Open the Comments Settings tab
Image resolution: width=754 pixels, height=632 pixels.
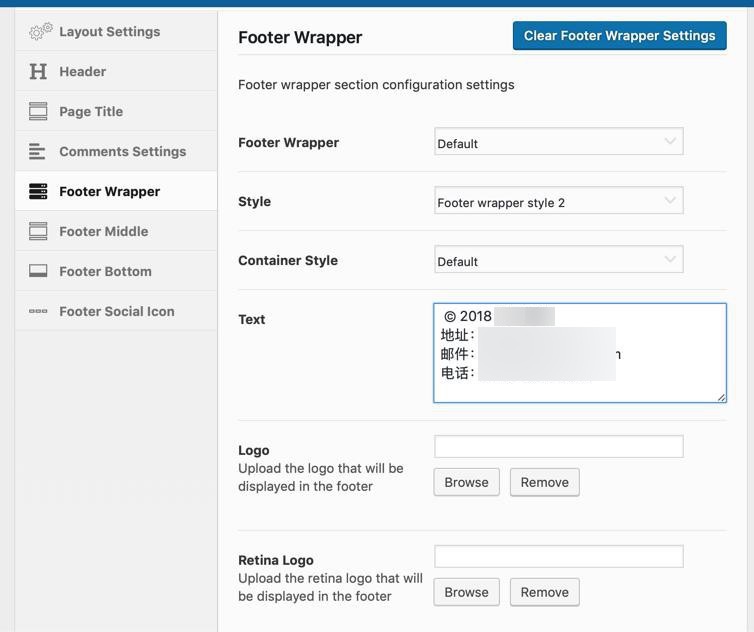pyautogui.click(x=122, y=152)
